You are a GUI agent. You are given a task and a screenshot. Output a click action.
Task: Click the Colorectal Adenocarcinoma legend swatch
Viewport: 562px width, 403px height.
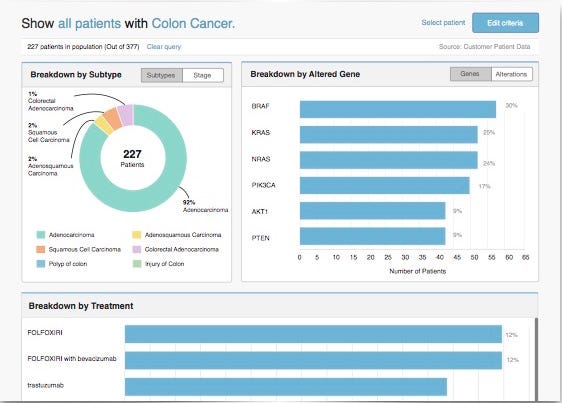pyautogui.click(x=137, y=249)
